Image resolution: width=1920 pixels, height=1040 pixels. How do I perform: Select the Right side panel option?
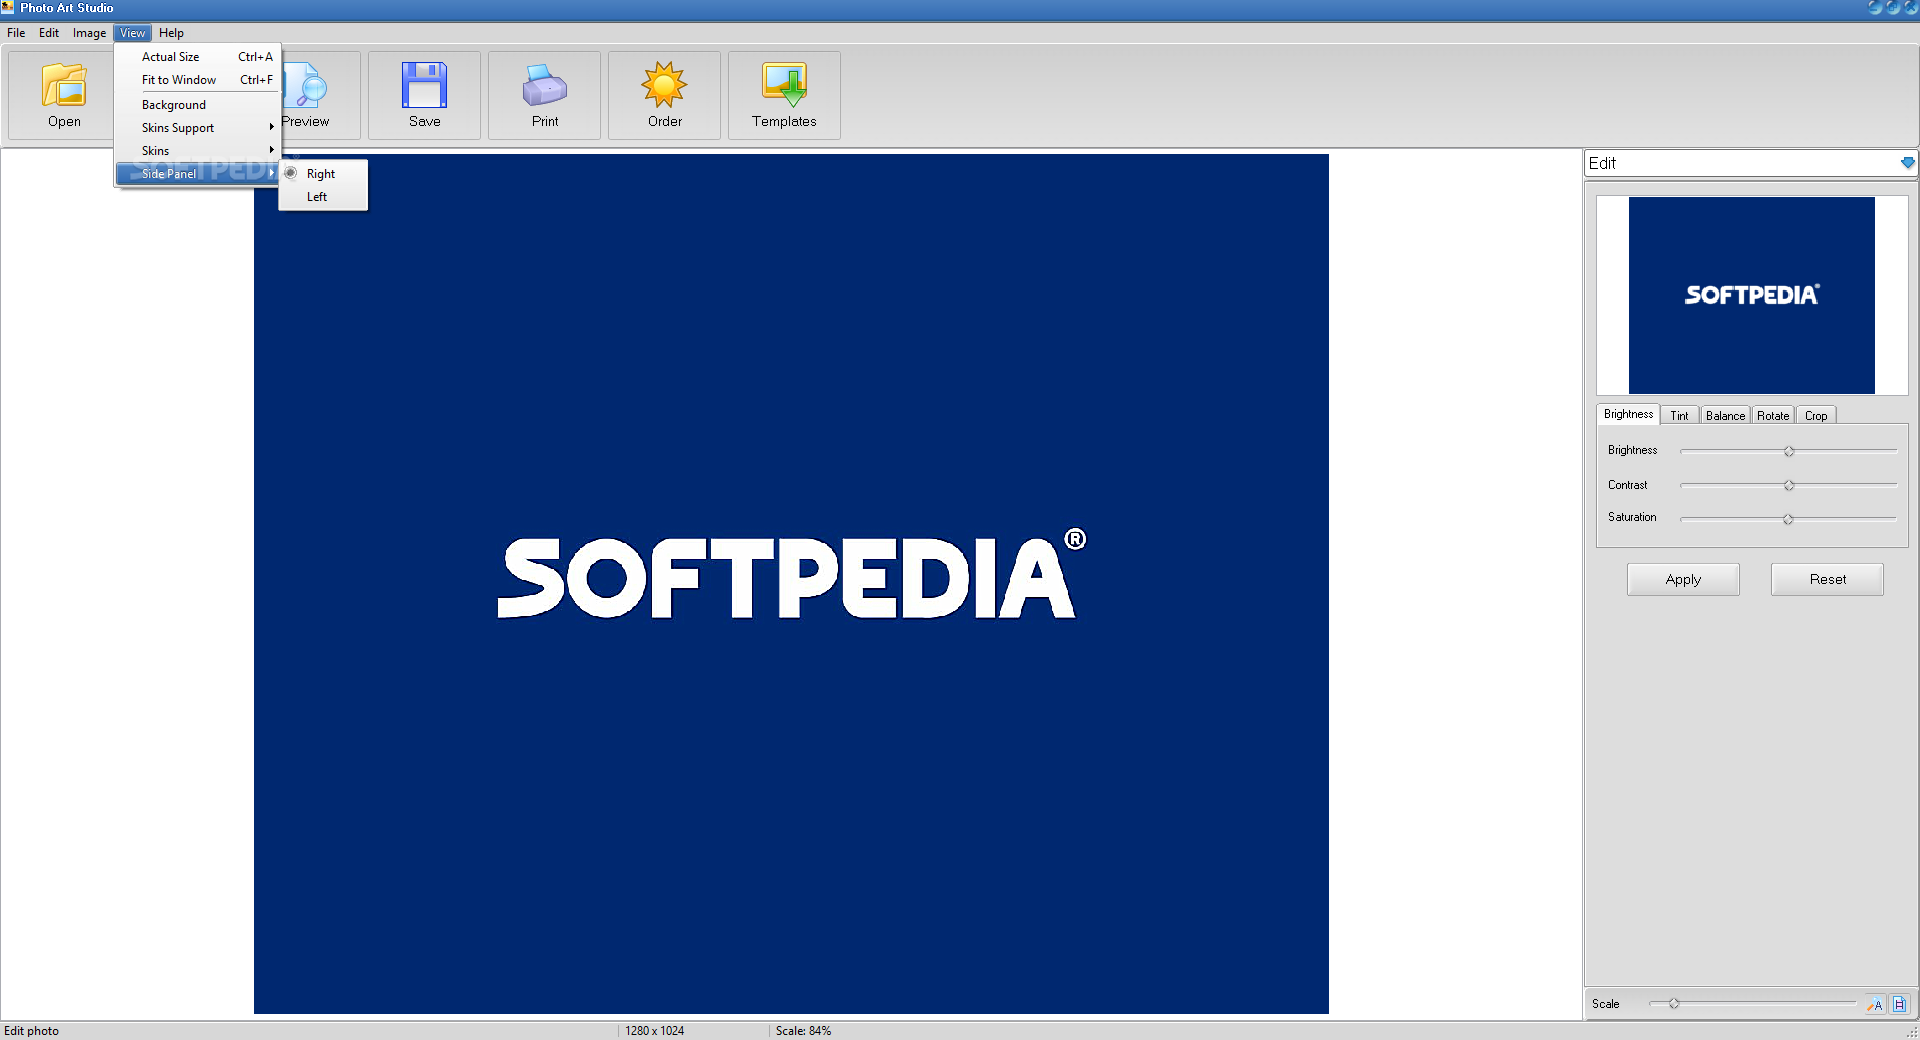323,174
